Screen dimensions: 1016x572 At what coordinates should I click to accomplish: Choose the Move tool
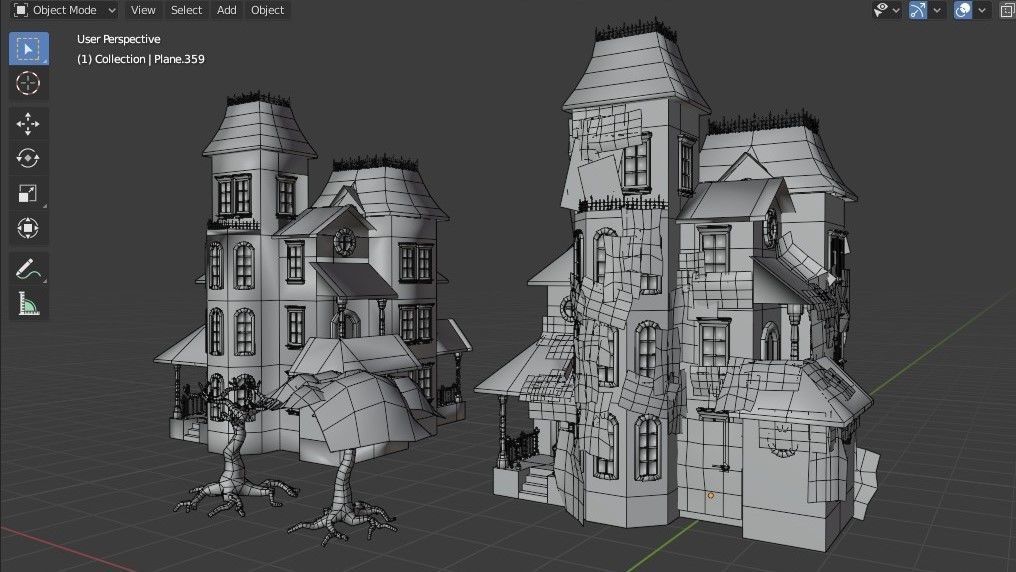coord(28,124)
